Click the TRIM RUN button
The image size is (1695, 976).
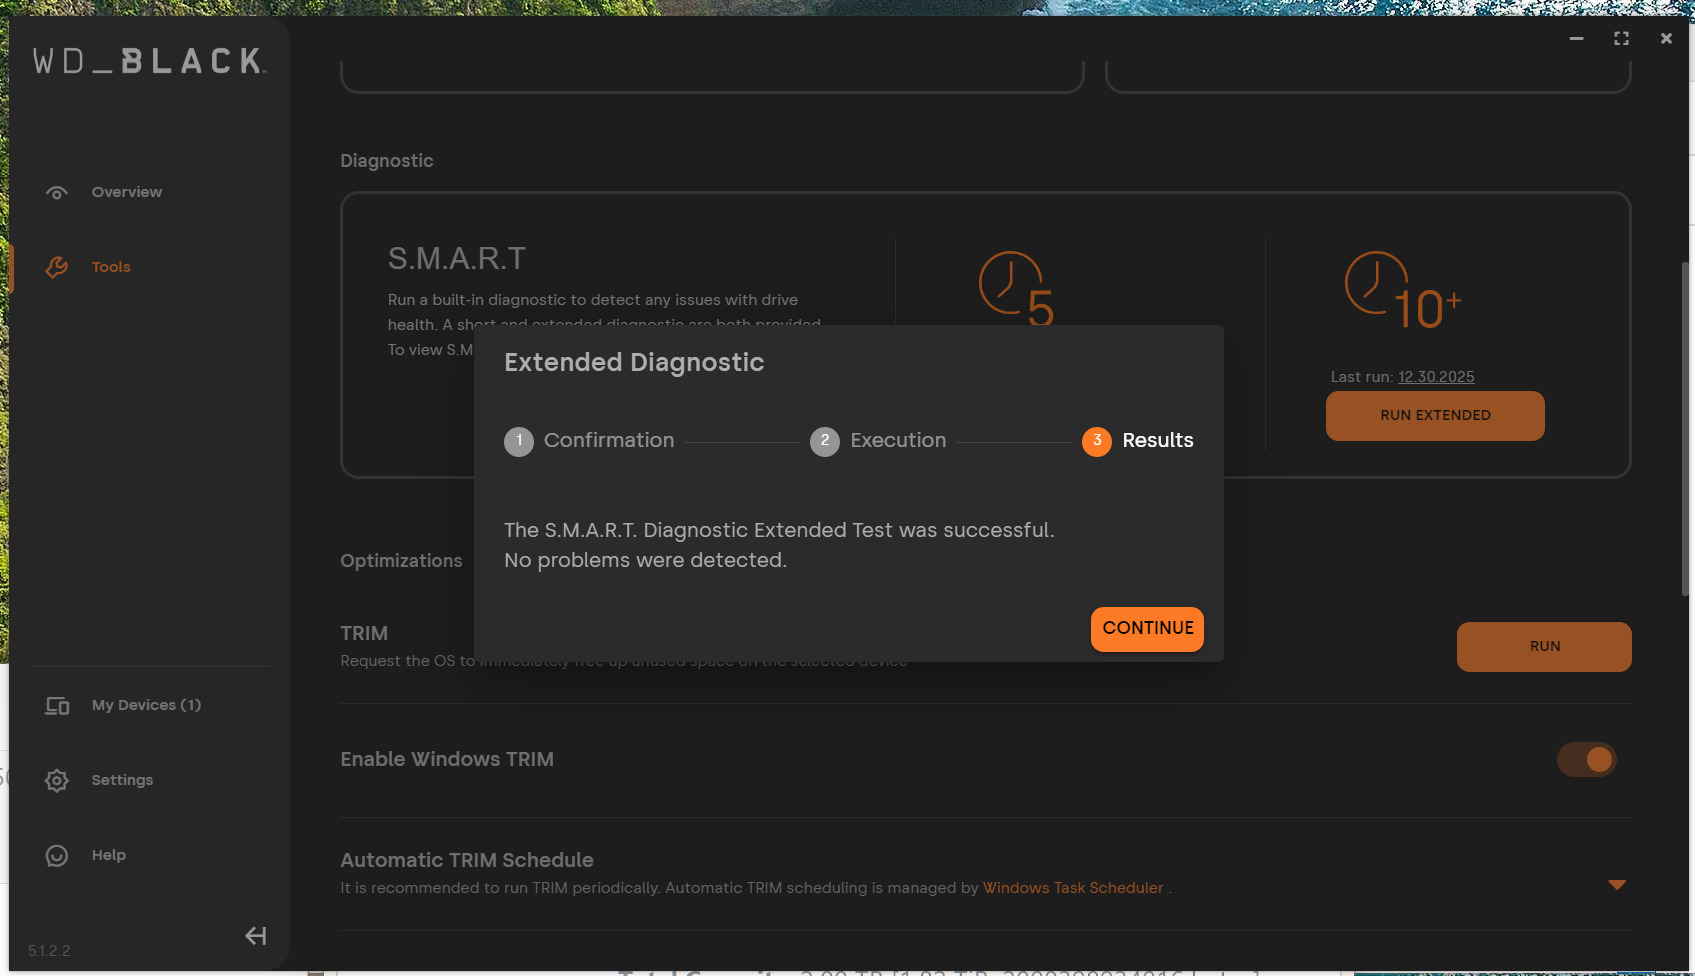click(x=1544, y=647)
